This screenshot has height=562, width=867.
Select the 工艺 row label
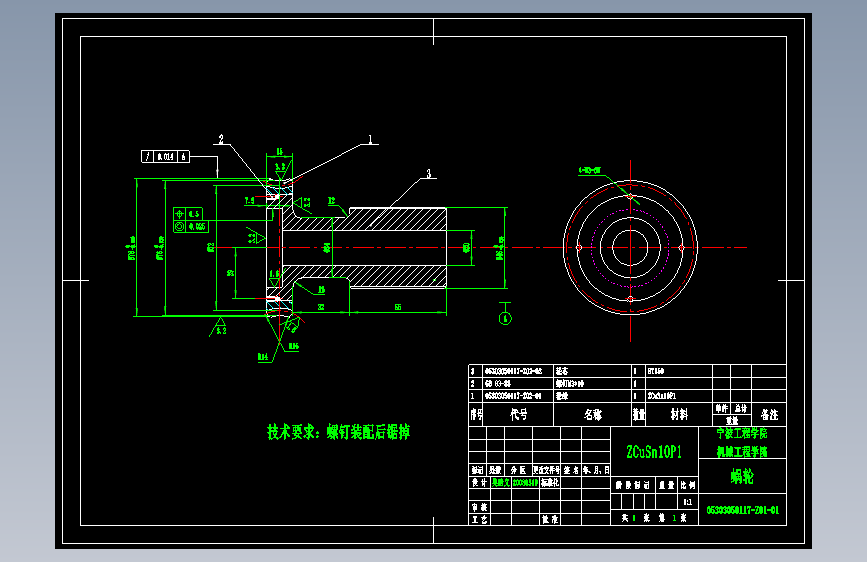[x=479, y=519]
